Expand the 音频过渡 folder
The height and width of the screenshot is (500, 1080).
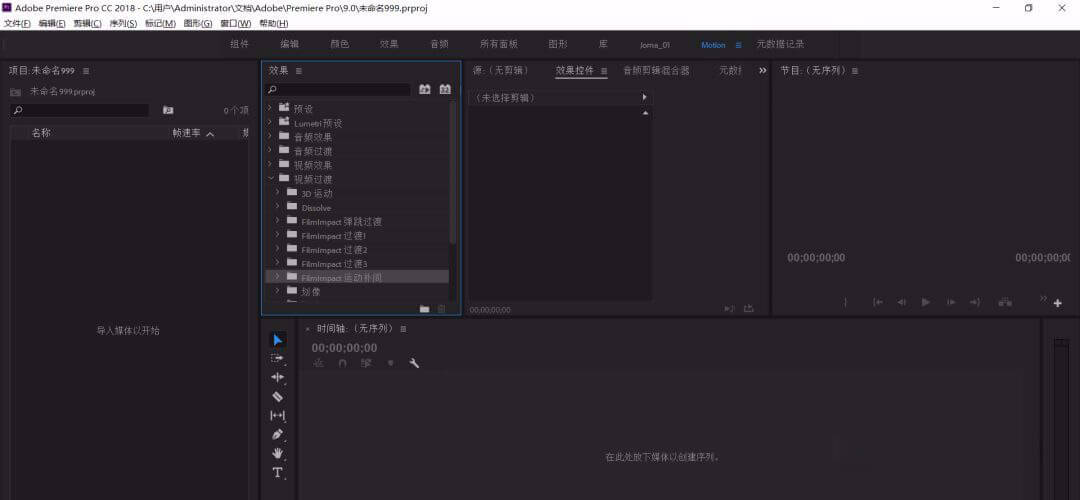pos(270,150)
